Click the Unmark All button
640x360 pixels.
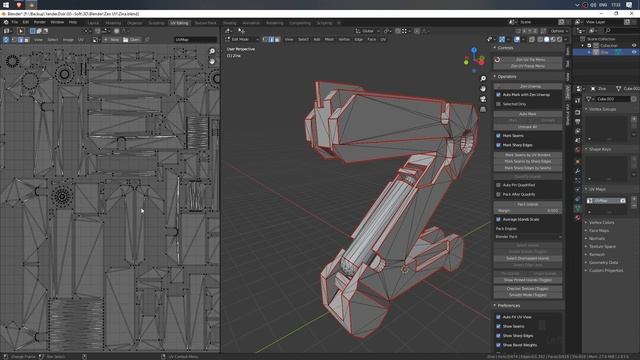(528, 127)
